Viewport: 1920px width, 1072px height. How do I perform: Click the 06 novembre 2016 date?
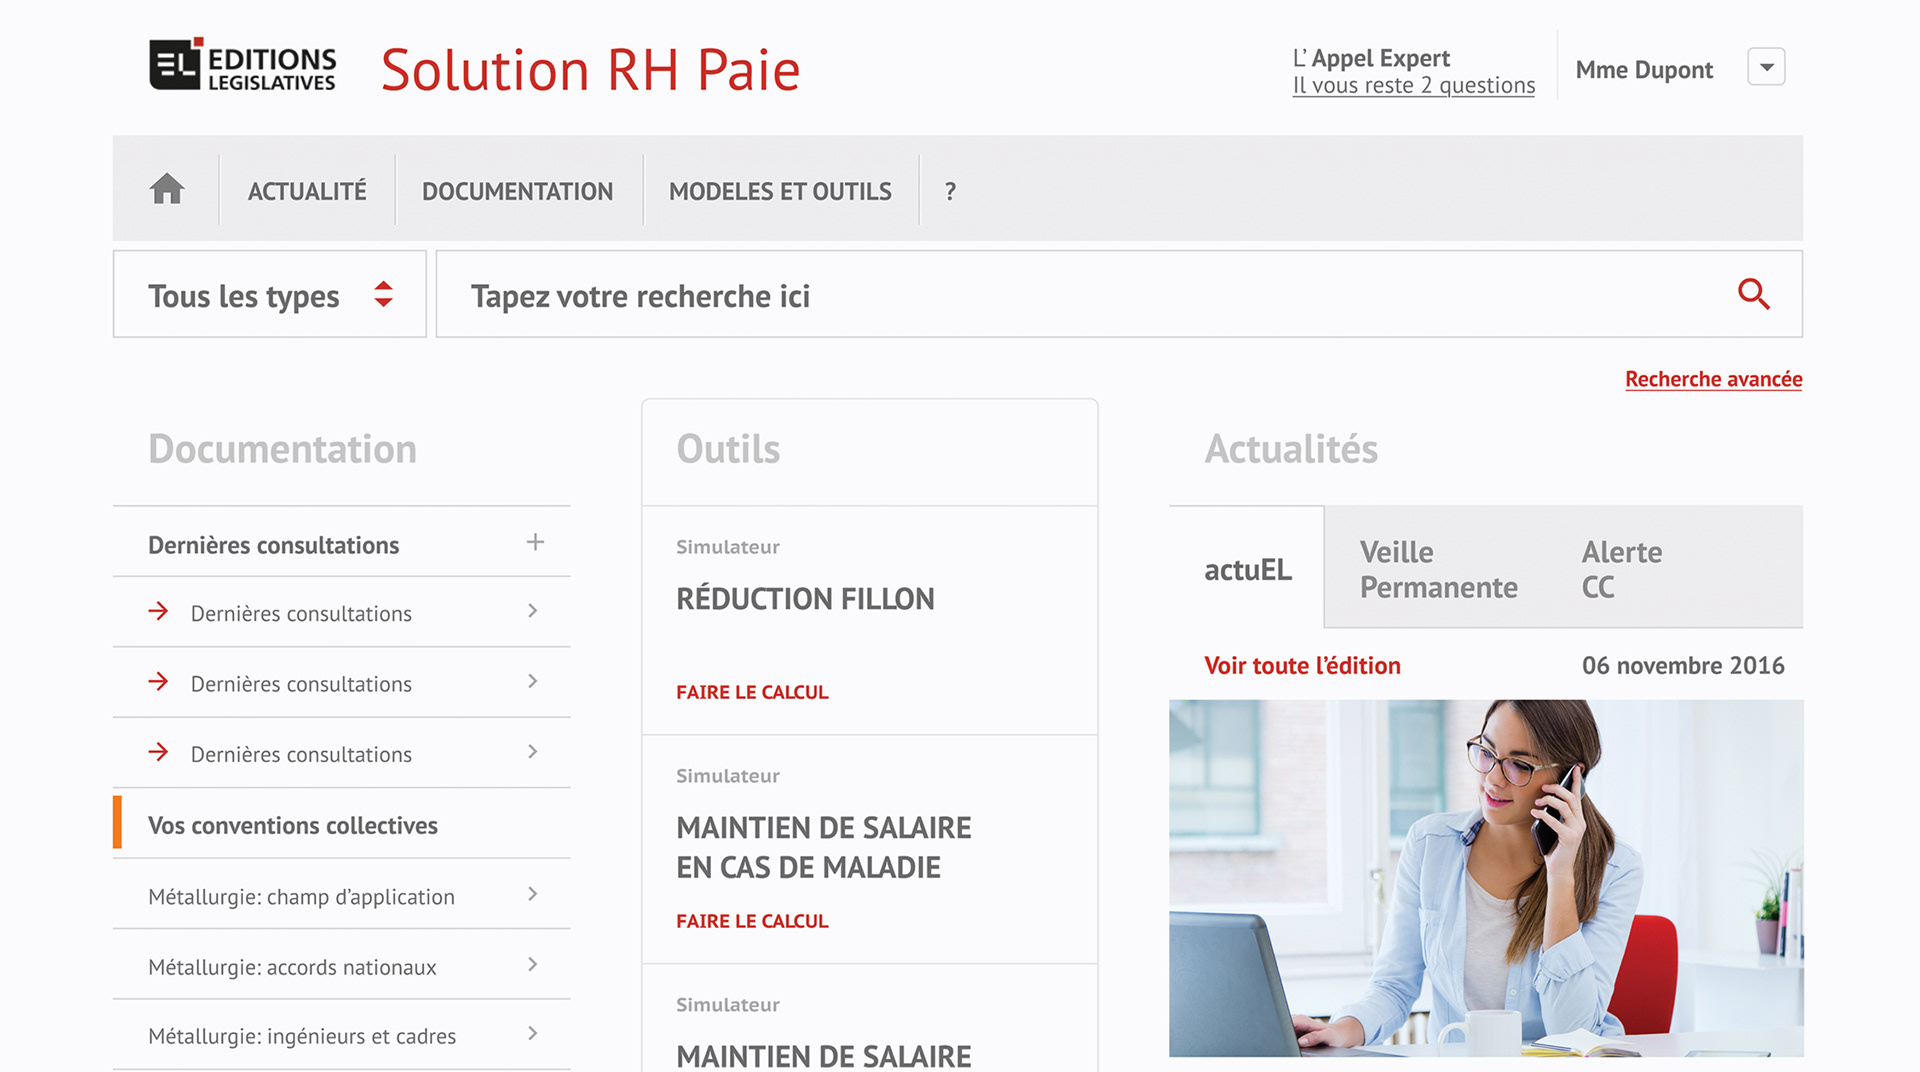pos(1683,665)
